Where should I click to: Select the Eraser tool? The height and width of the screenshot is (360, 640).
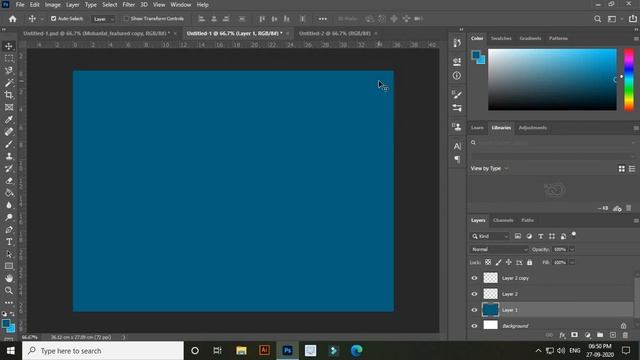tap(9, 181)
